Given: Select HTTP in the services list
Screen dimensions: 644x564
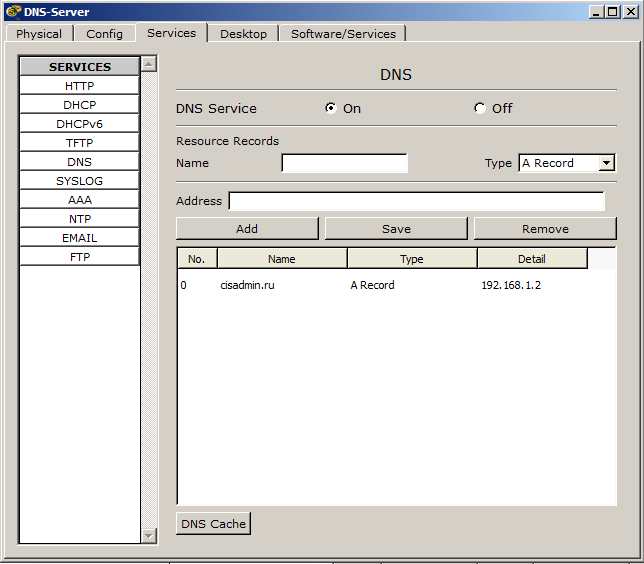Looking at the screenshot, I should coord(80,86).
